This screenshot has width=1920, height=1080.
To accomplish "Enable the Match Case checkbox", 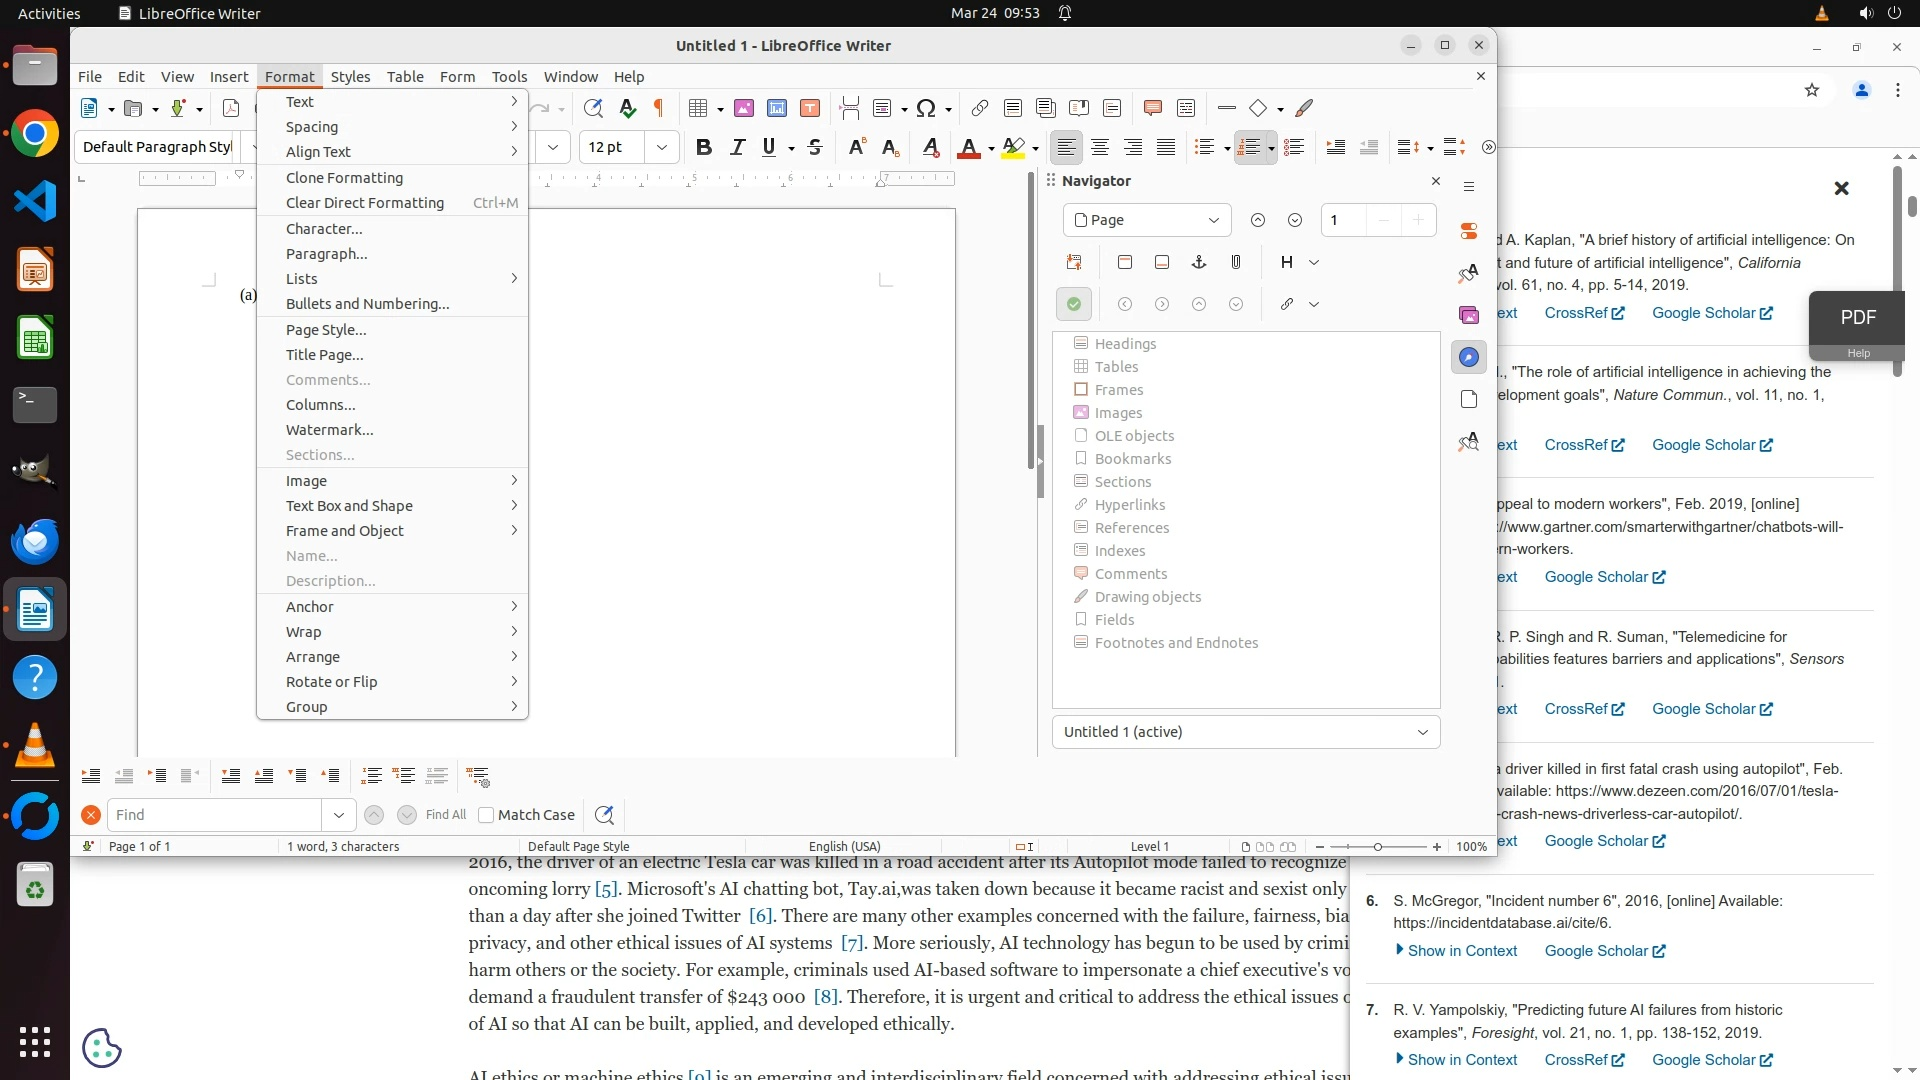I will pyautogui.click(x=486, y=815).
